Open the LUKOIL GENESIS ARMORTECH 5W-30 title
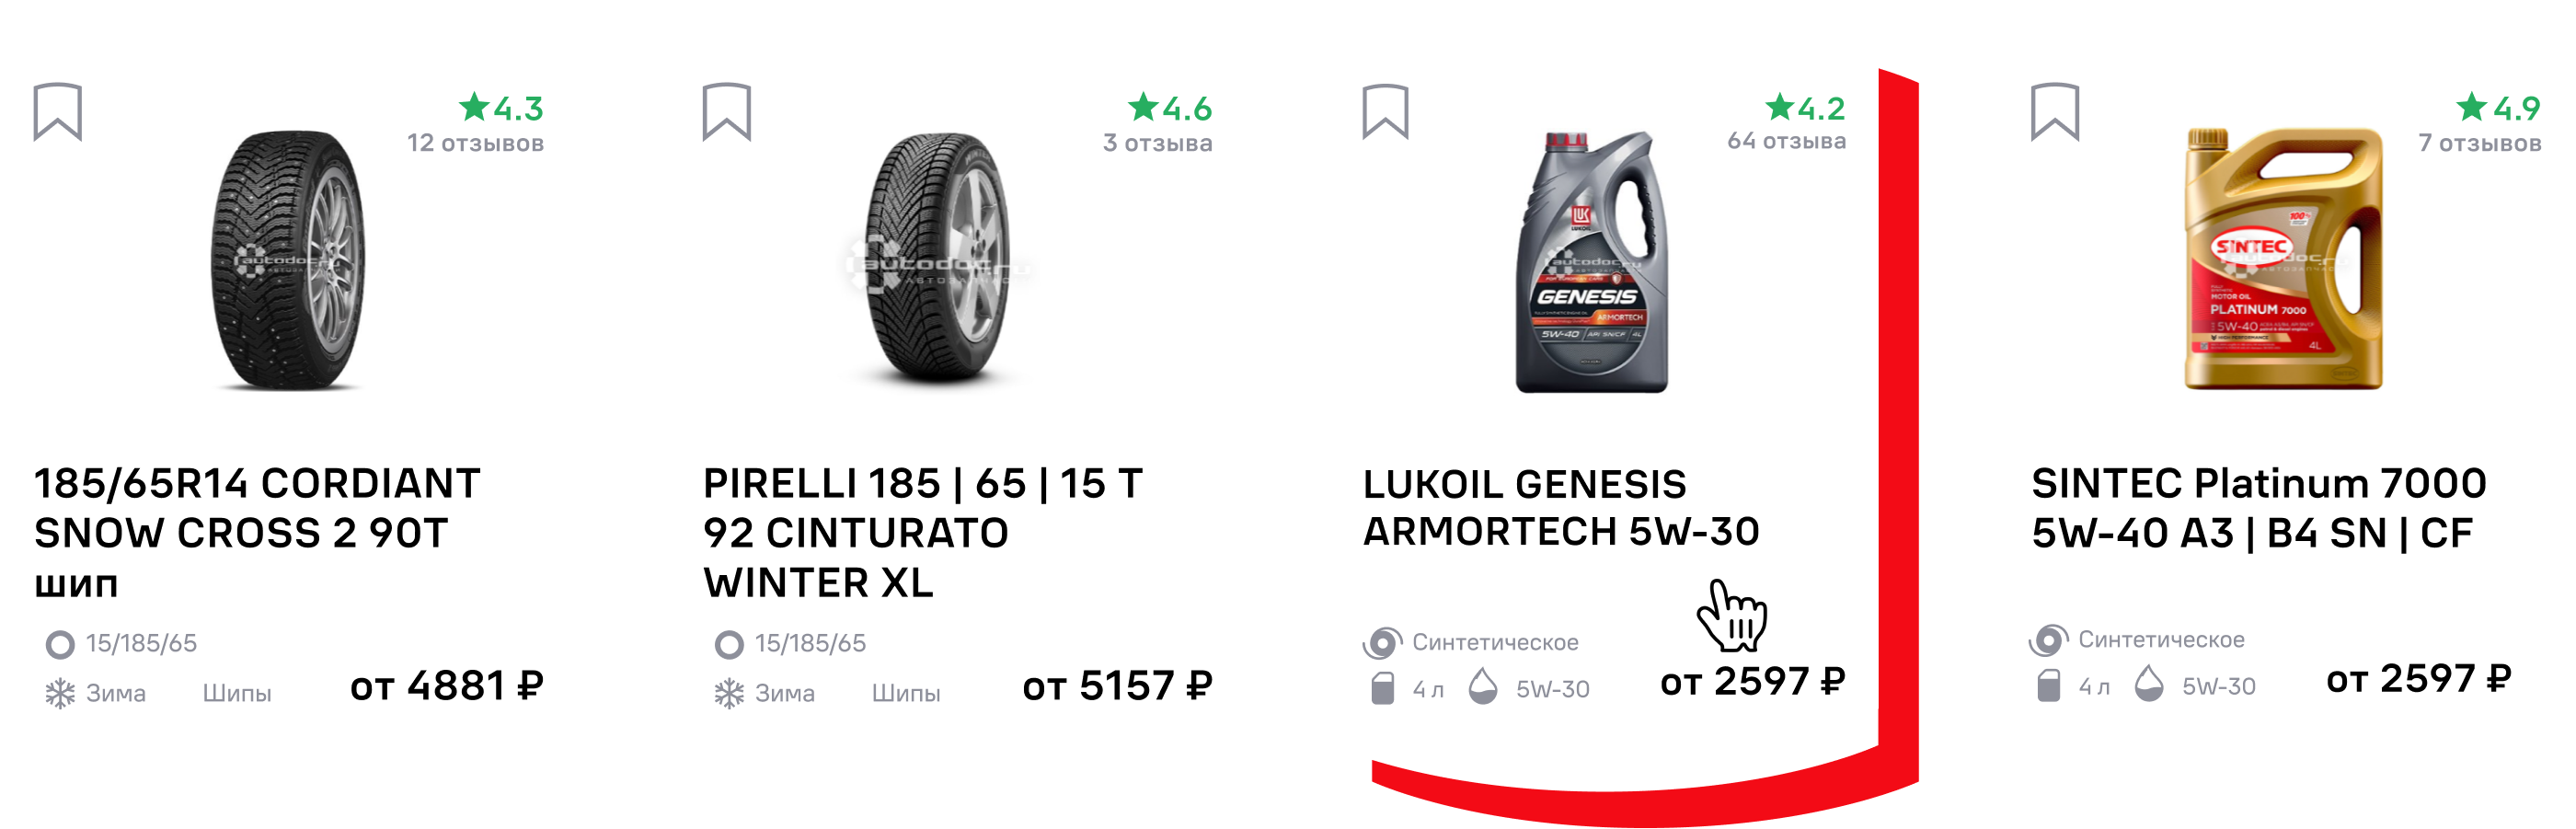The height and width of the screenshot is (829, 2576). coord(1561,508)
